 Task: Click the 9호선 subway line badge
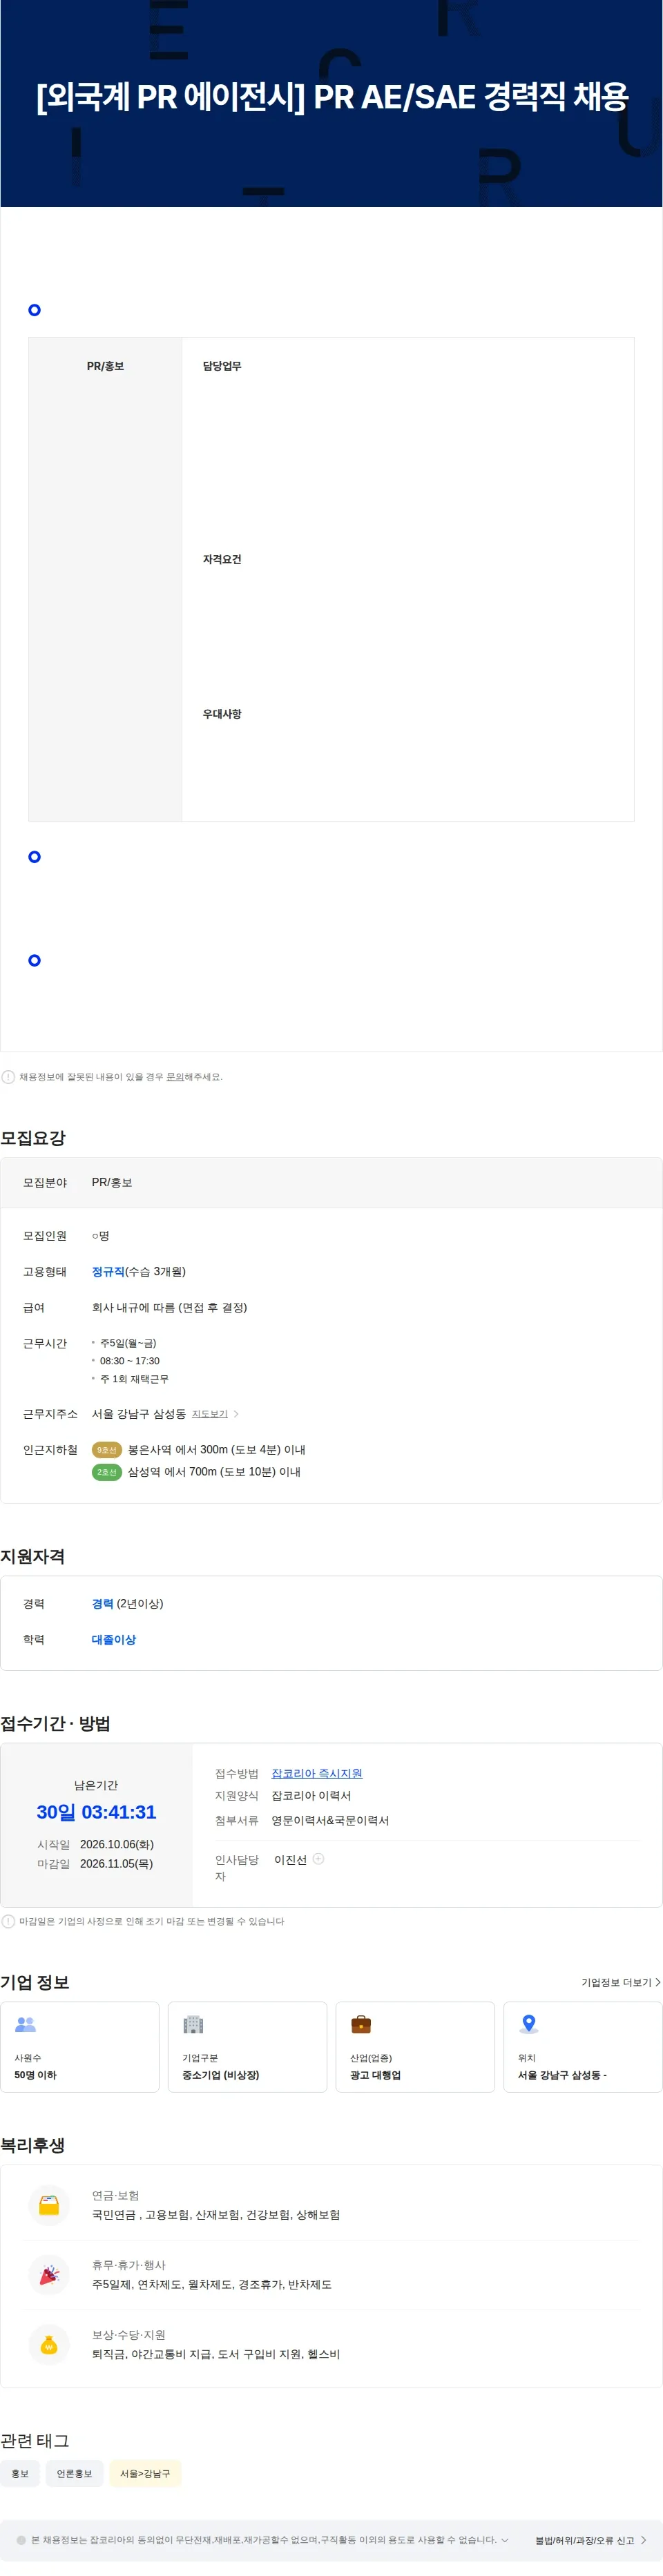click(x=107, y=1450)
